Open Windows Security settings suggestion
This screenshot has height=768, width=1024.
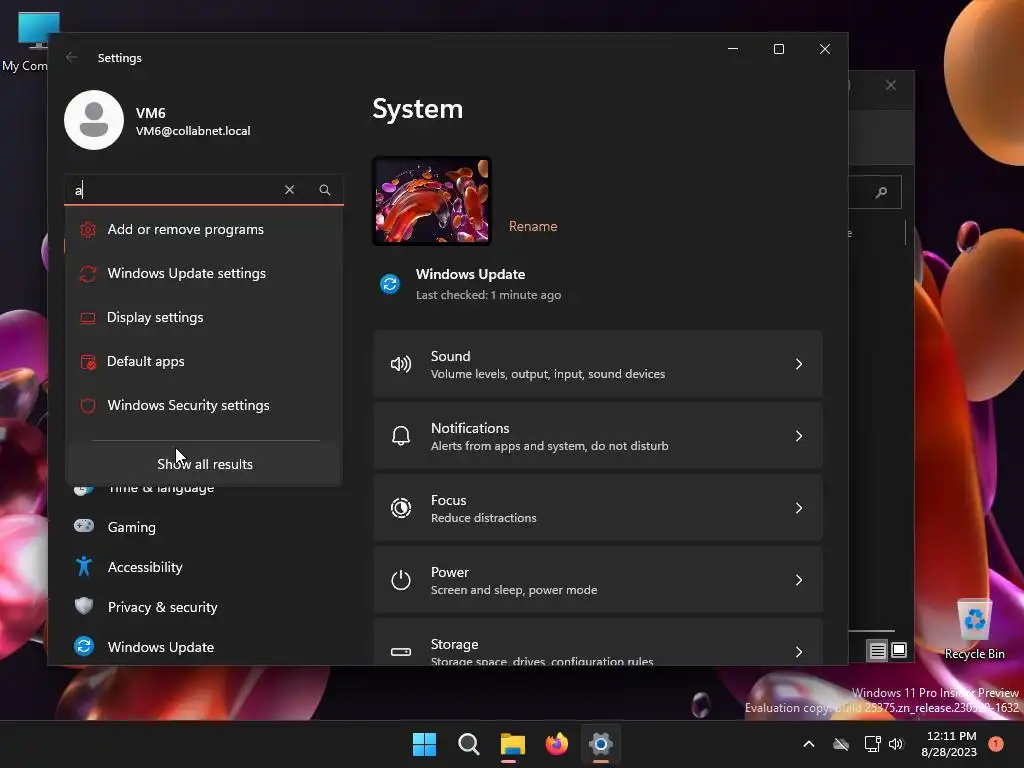click(204, 405)
